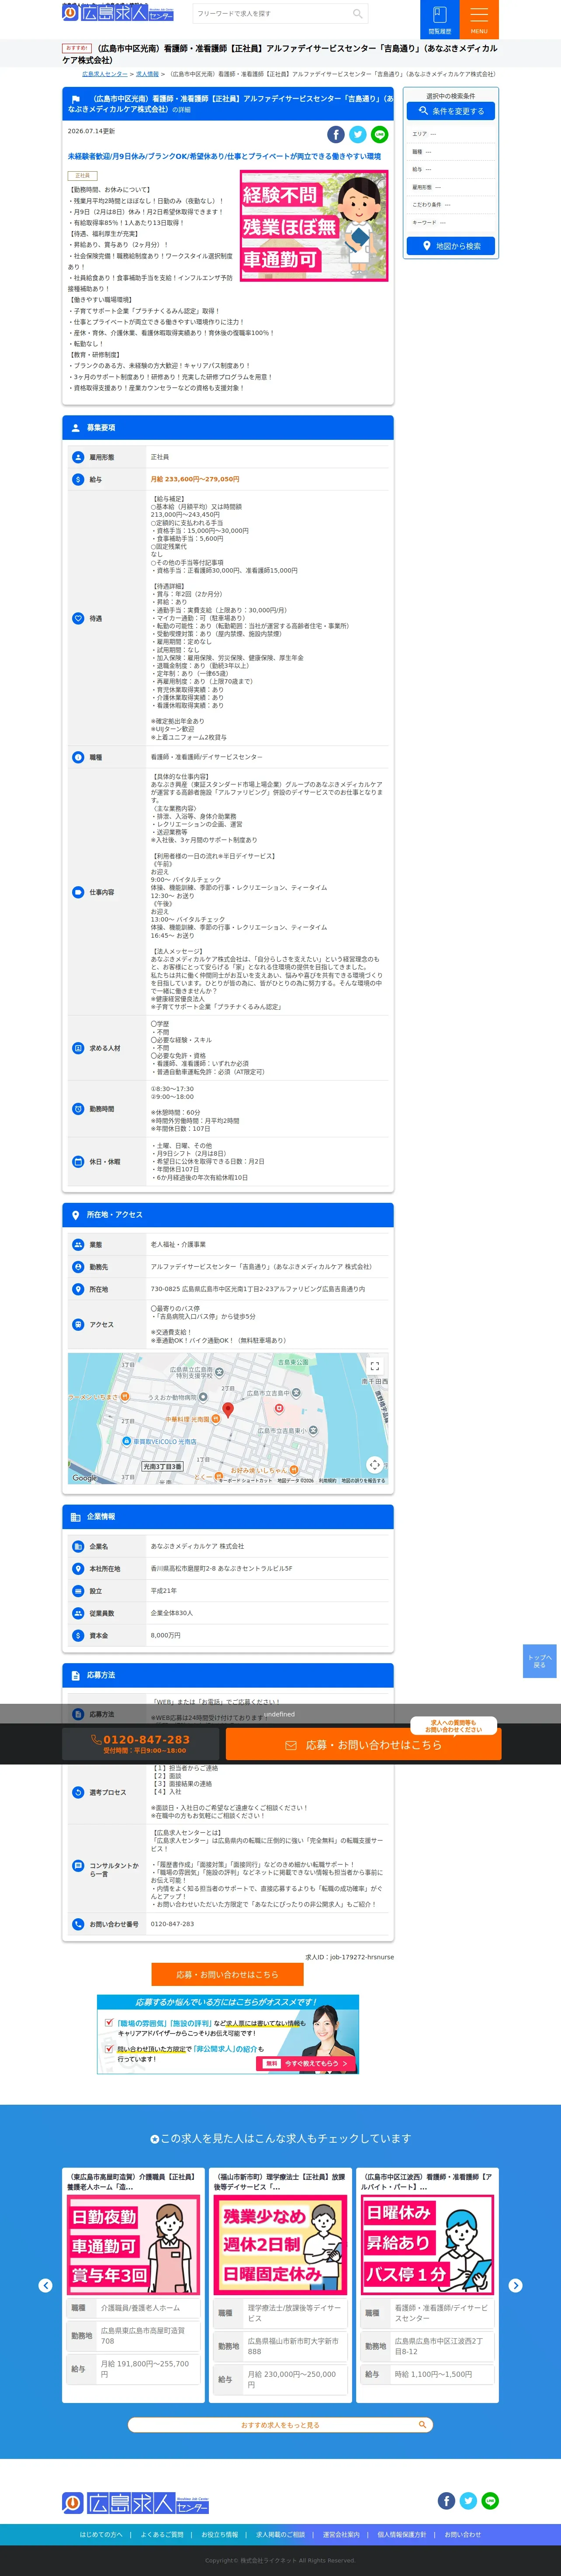Open 求人掲載のご相談 footer link
Viewport: 561px width, 2576px height.
[281, 2534]
